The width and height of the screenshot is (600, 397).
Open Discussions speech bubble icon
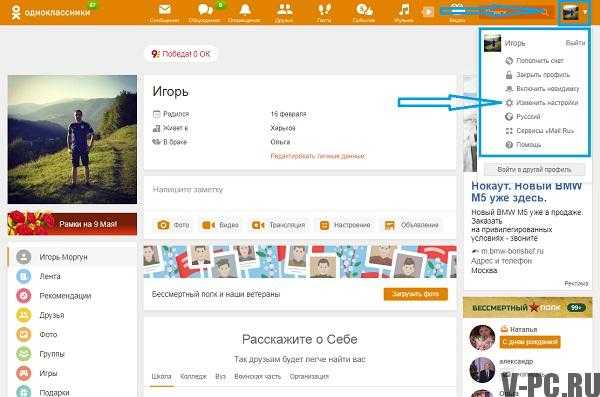tap(205, 9)
